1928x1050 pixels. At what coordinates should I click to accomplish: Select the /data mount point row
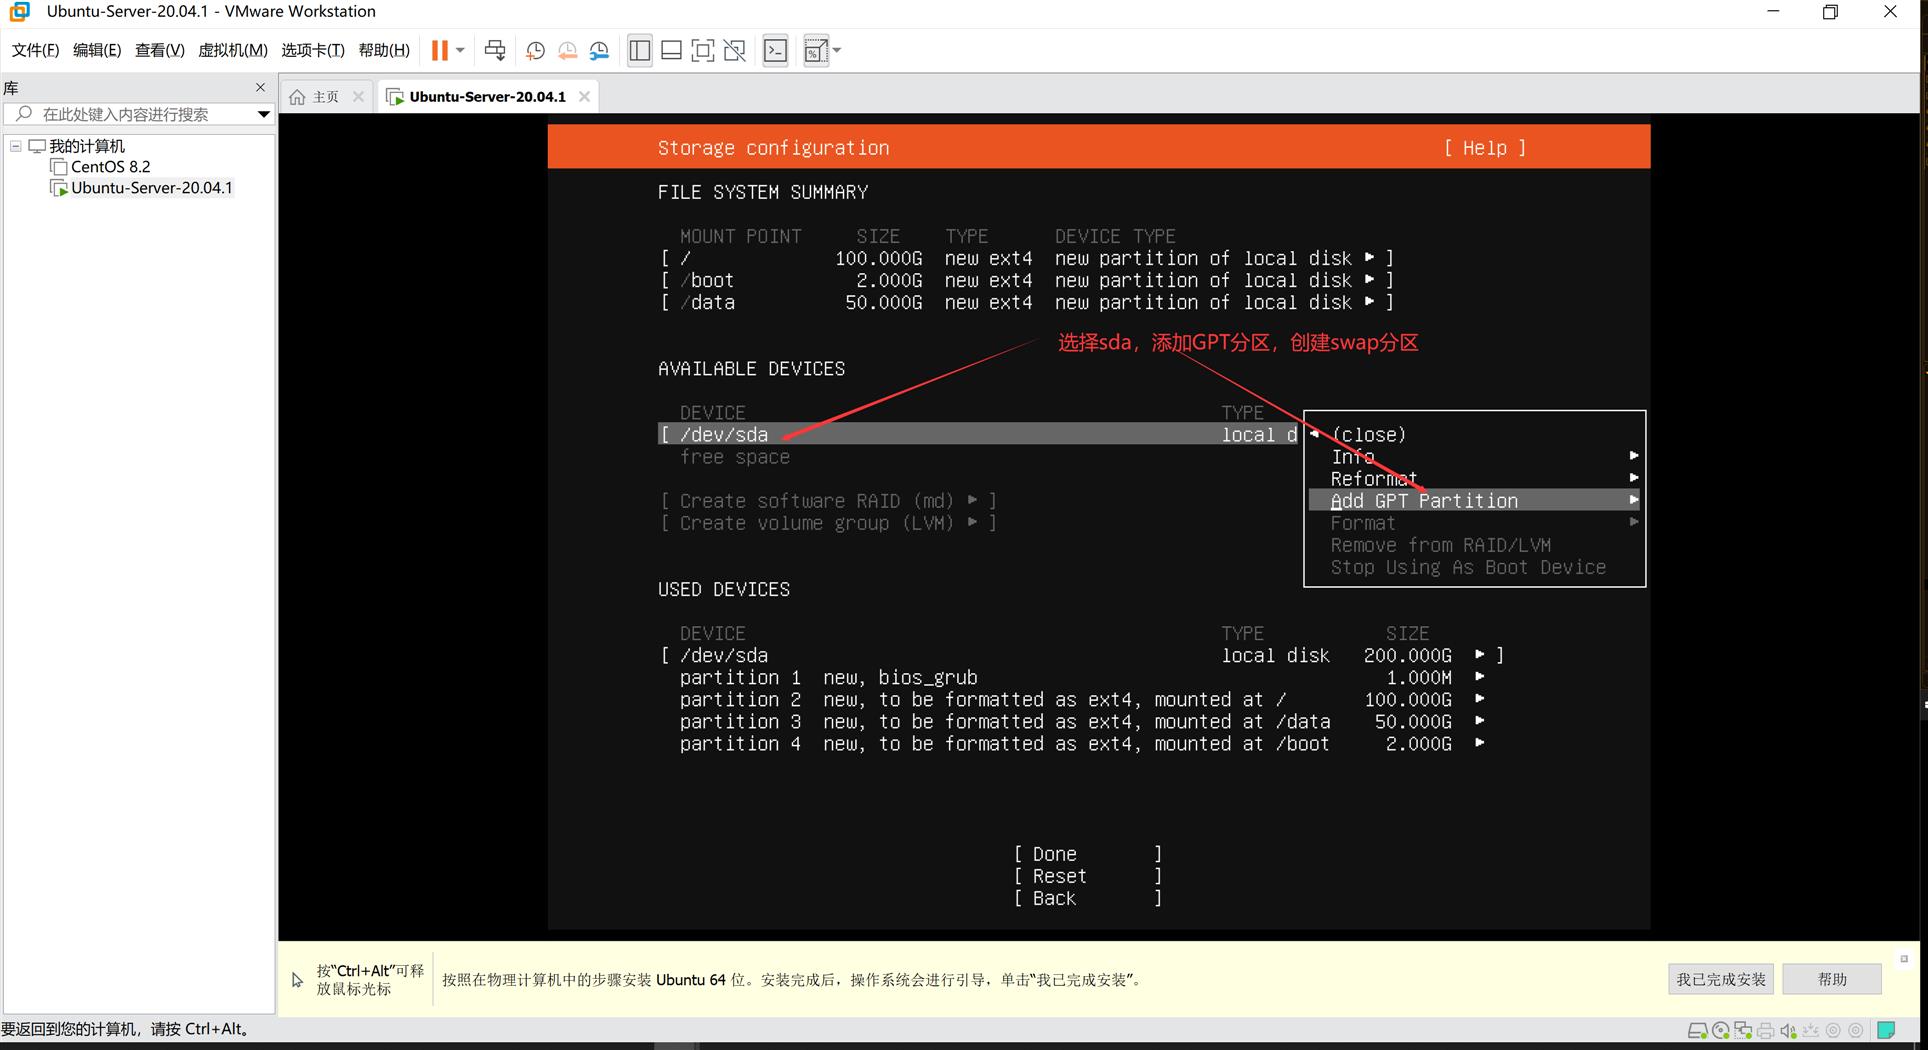[1026, 302]
